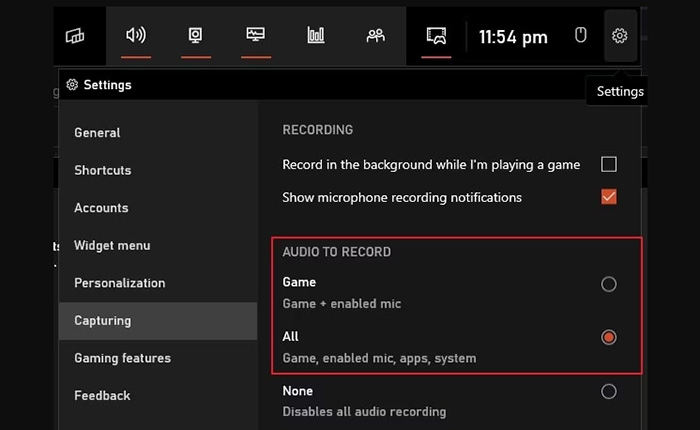
Task: Select Gaming features in the sidebar
Action: [x=122, y=358]
